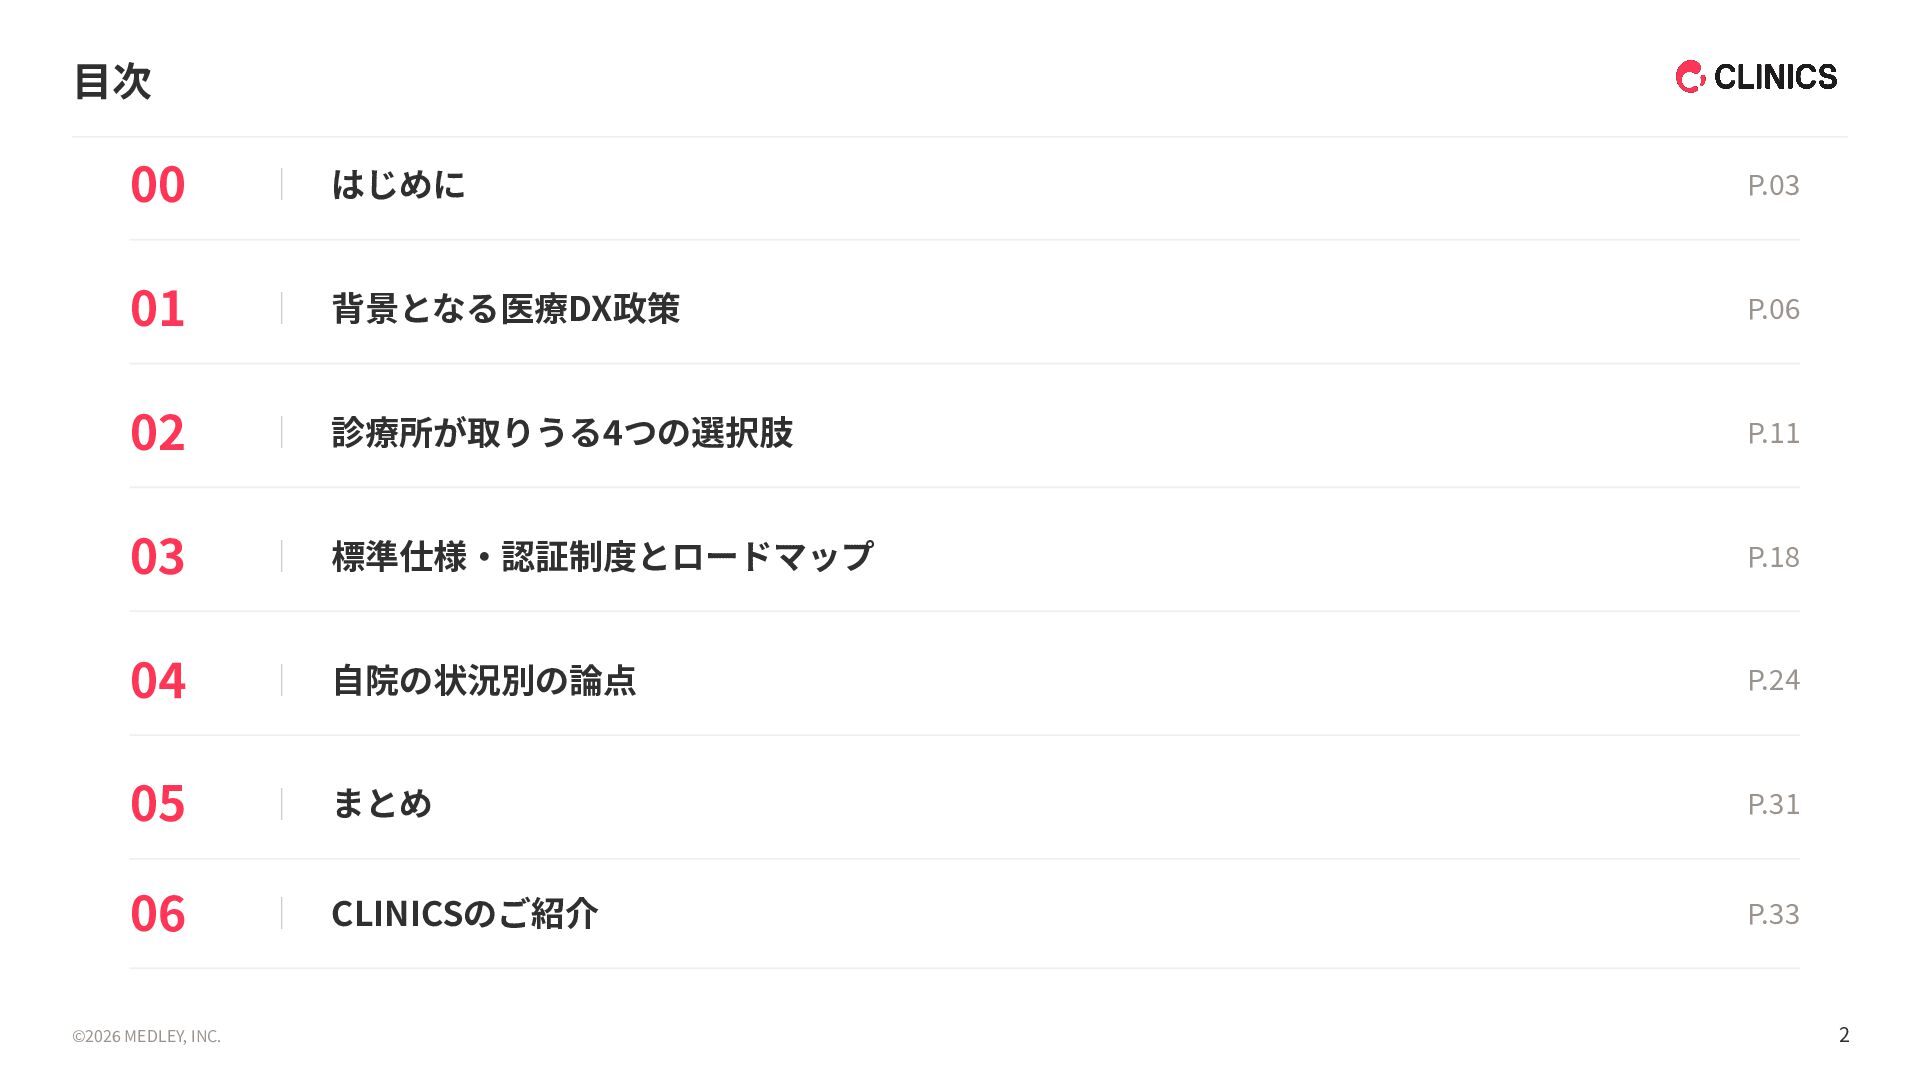1920x1080 pixels.
Task: Click page reference P.18
Action: 1773,557
